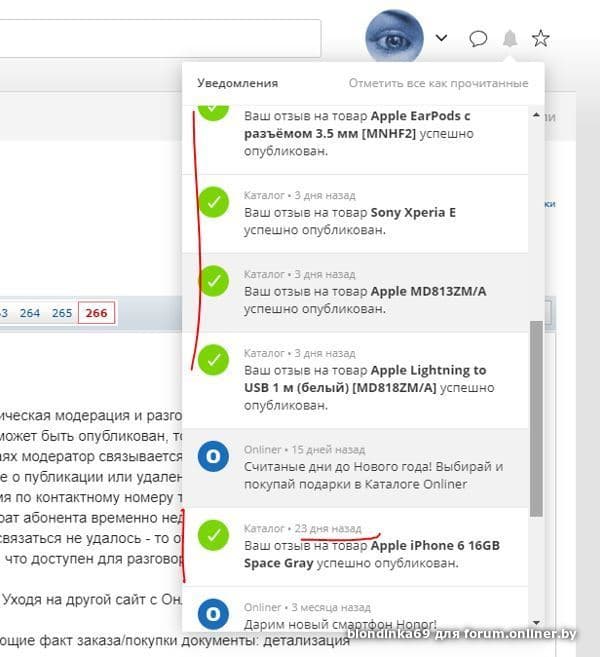Open messages via speech bubble icon
The image size is (600, 657).
(479, 39)
